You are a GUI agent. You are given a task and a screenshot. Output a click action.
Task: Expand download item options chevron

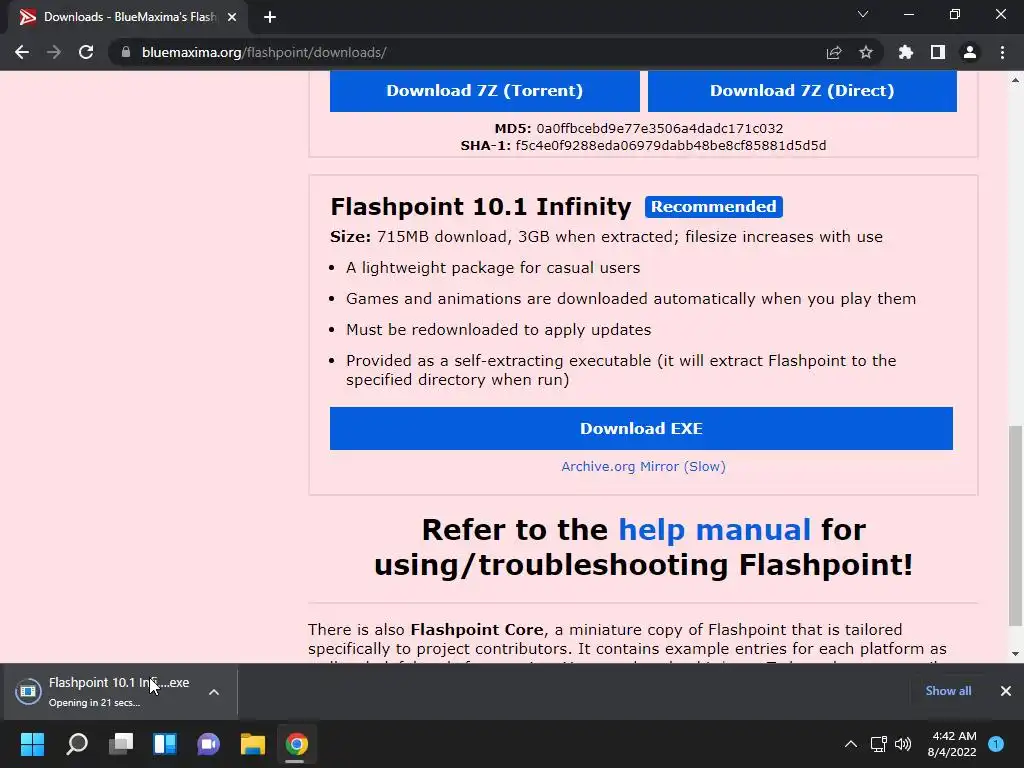[214, 692]
